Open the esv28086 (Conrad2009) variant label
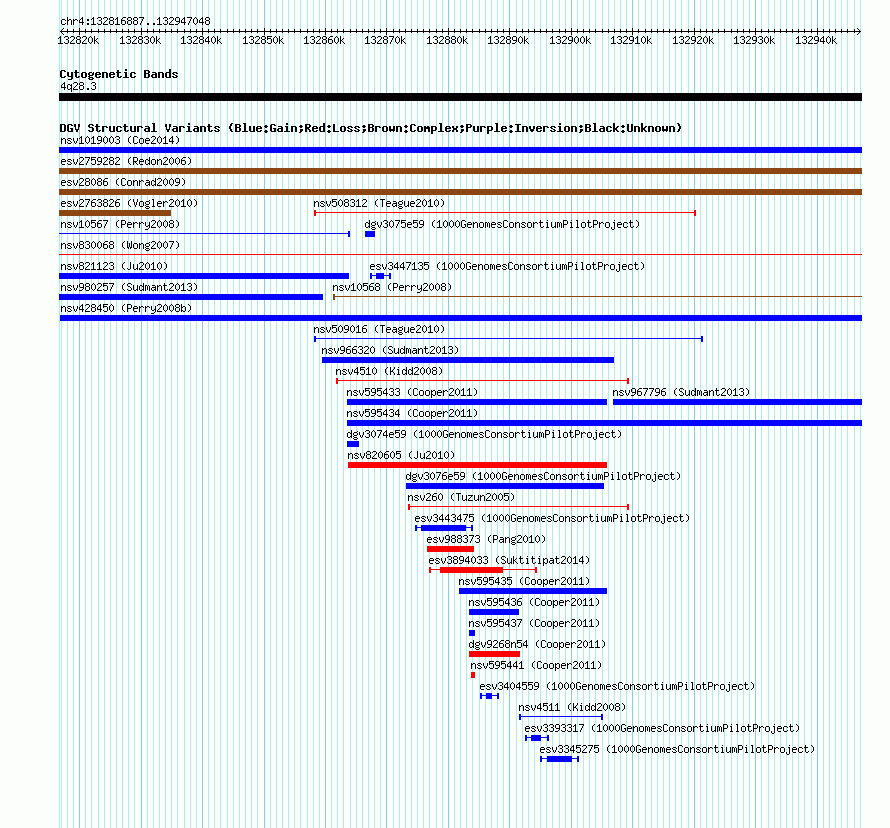 tap(123, 182)
